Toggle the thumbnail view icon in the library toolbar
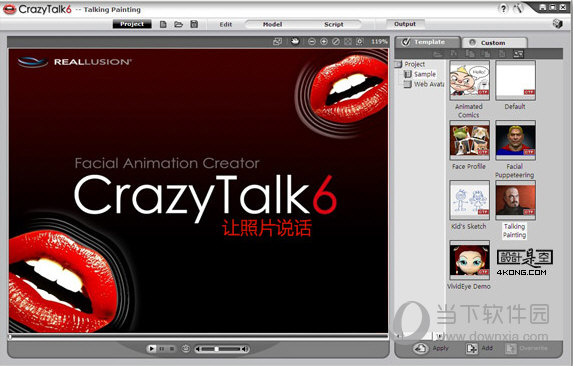This screenshot has height=366, width=573. tap(518, 54)
